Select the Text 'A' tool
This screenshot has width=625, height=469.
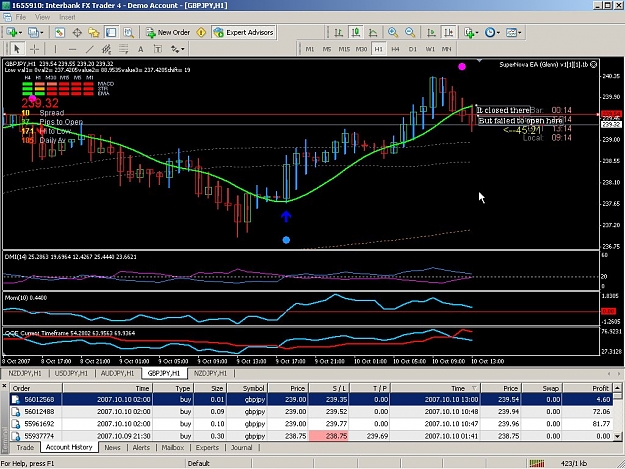(140, 49)
